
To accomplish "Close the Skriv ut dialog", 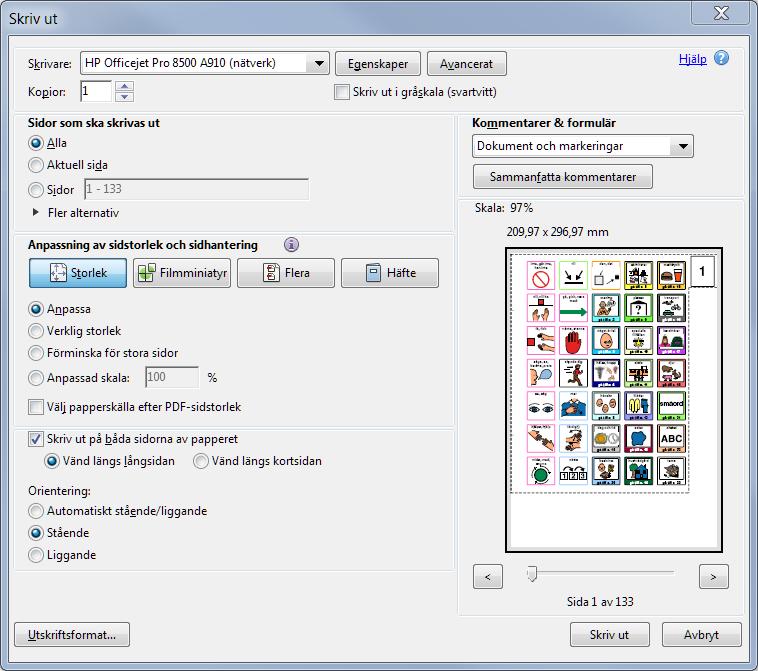I will tap(721, 13).
